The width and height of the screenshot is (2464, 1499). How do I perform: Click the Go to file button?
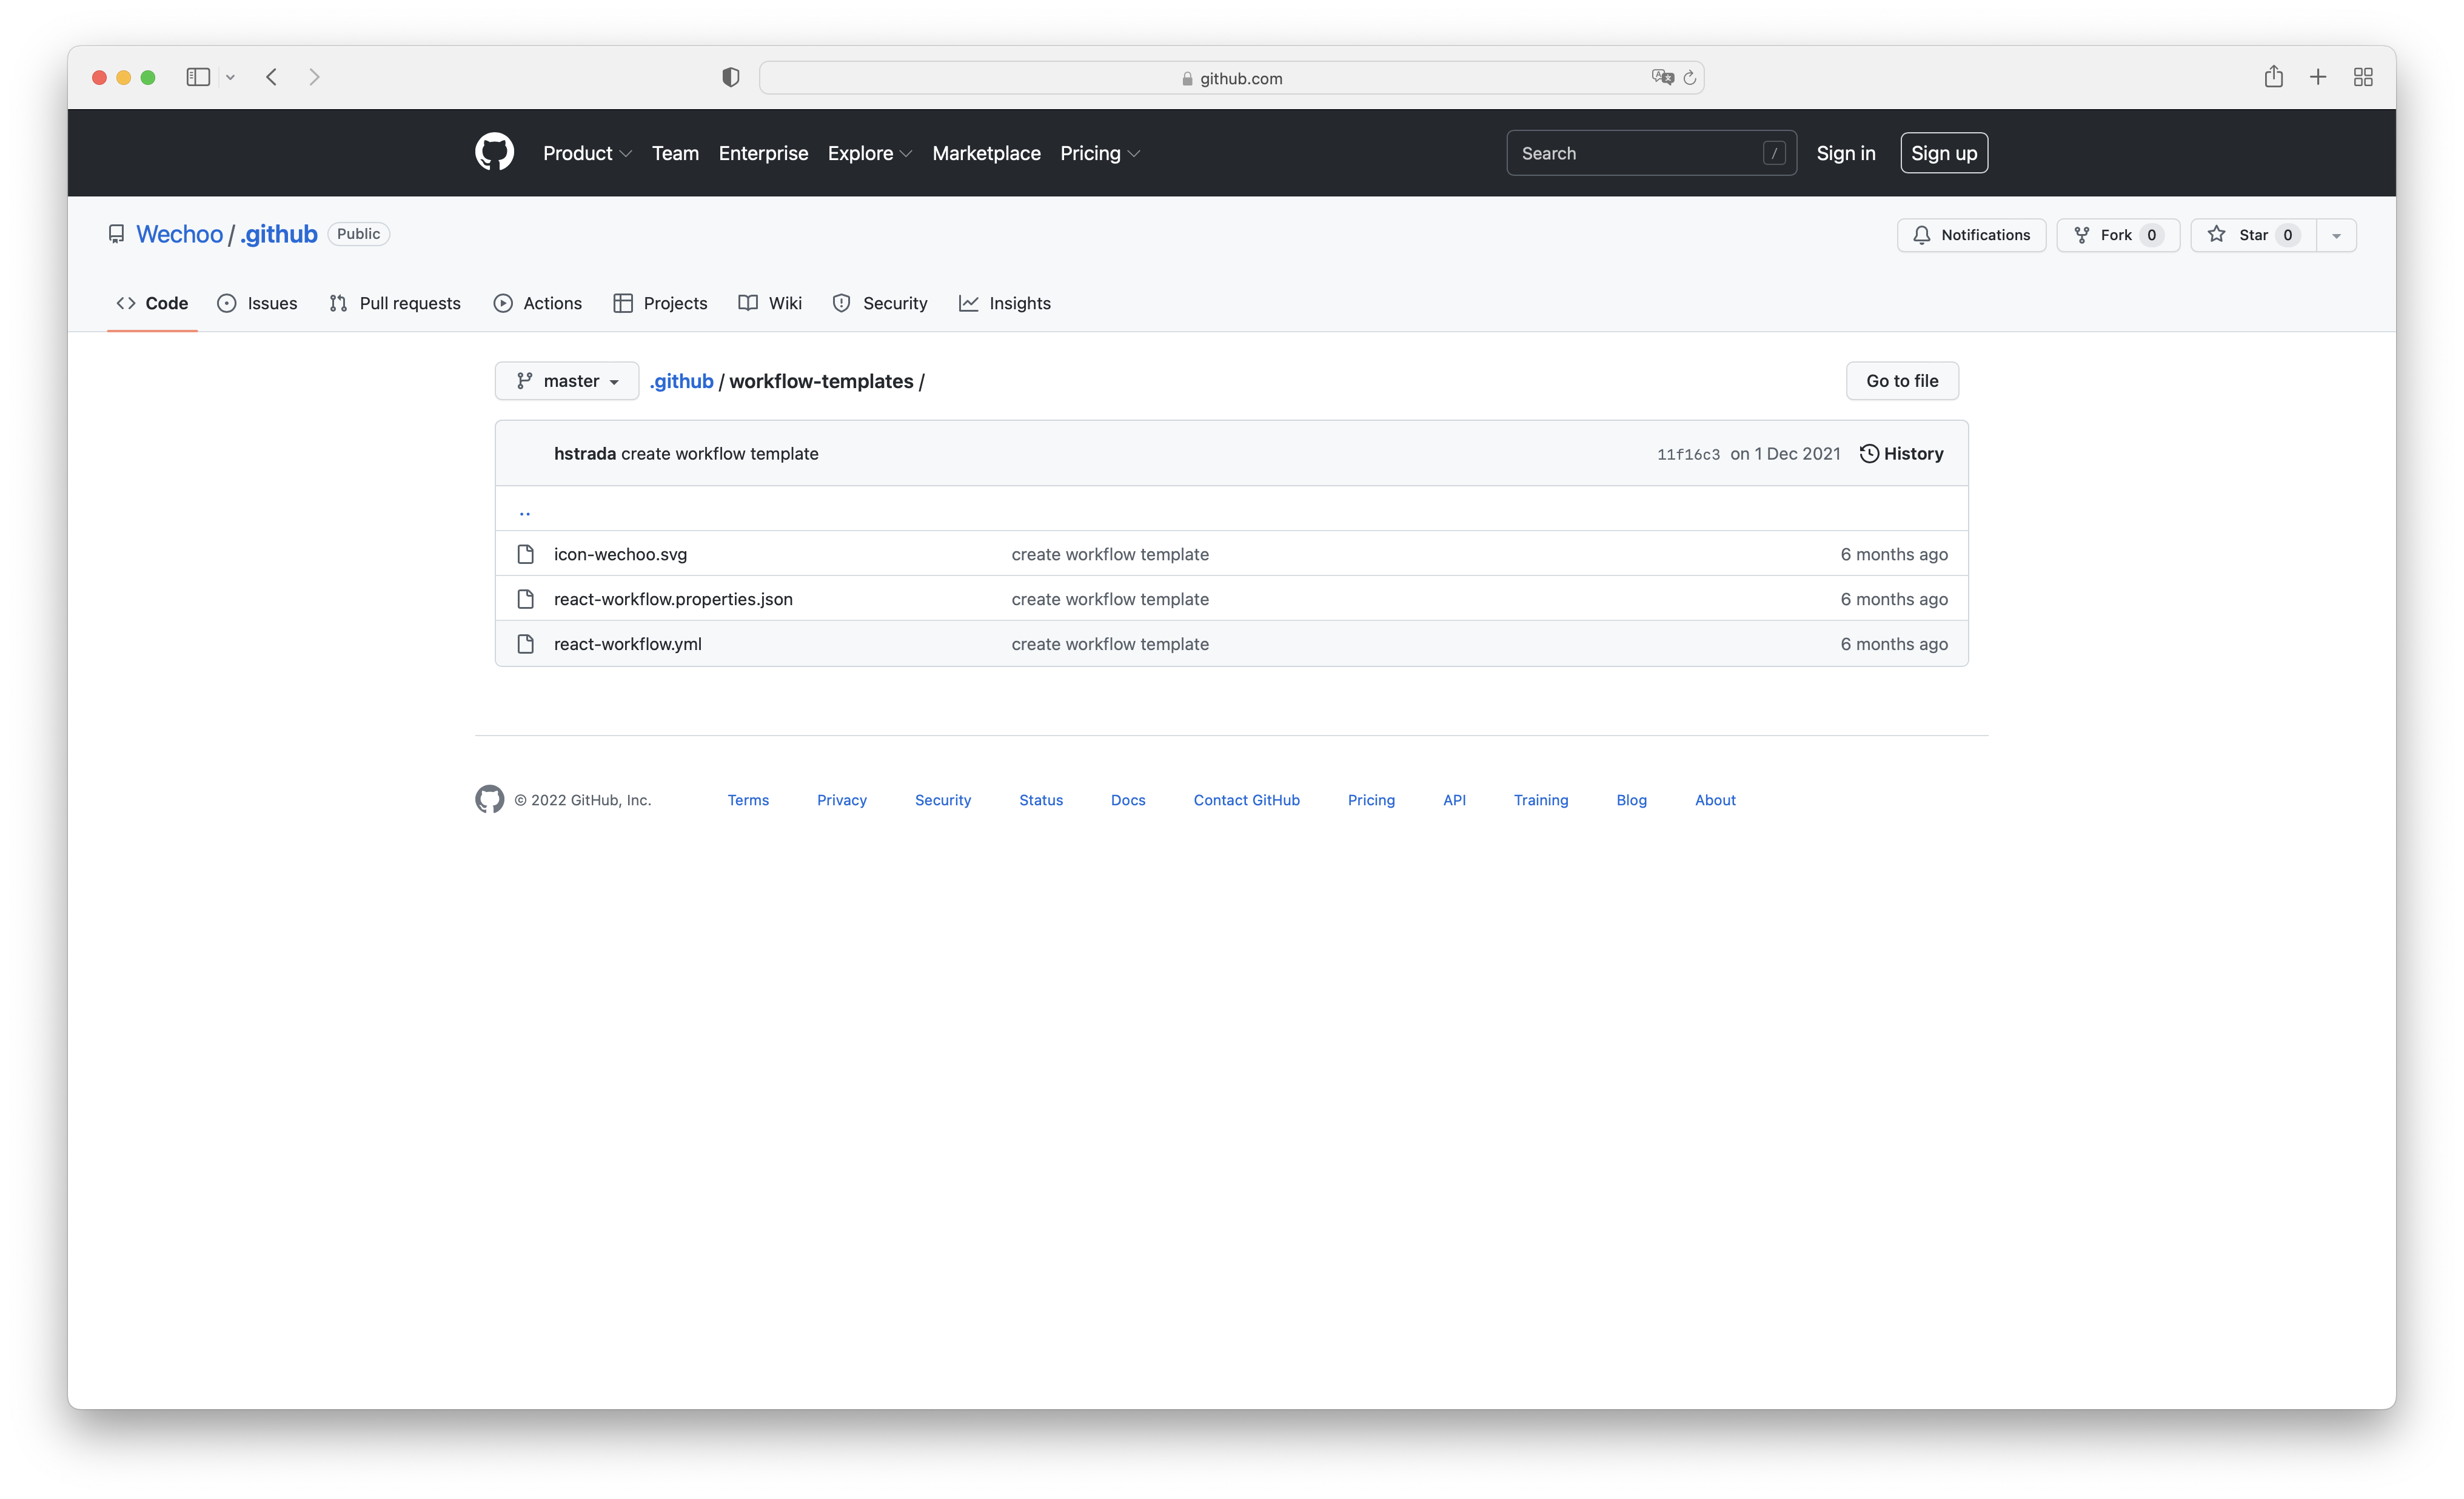point(1901,381)
